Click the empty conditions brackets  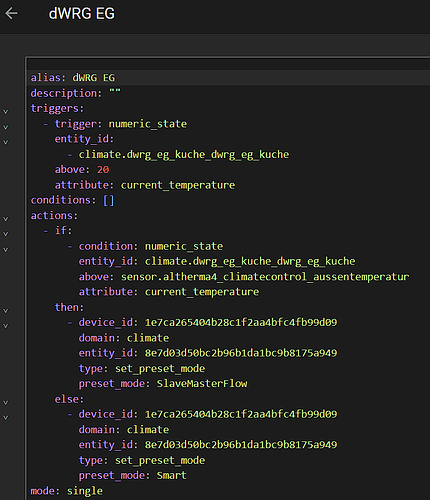[x=109, y=200]
